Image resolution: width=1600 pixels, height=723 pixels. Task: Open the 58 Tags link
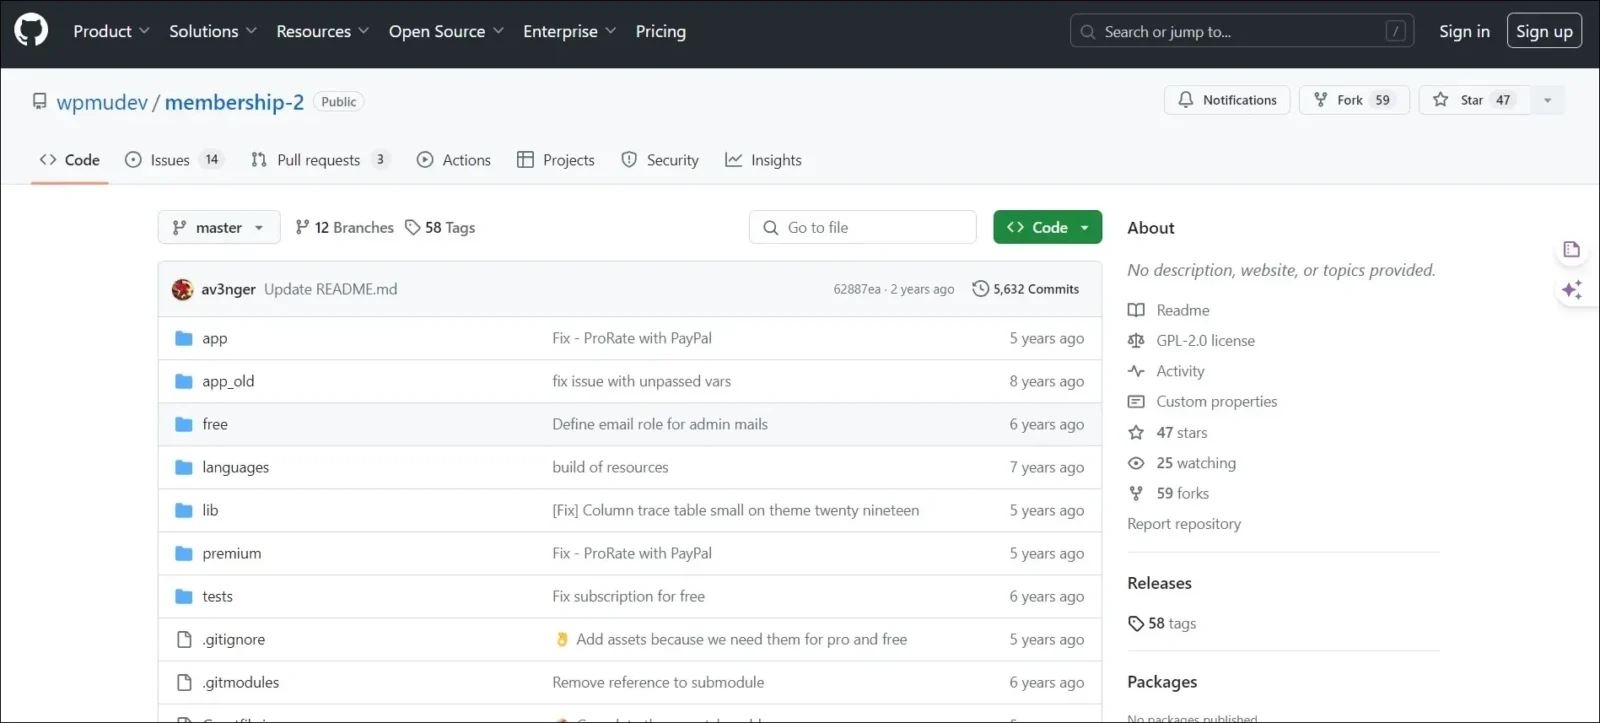(440, 228)
